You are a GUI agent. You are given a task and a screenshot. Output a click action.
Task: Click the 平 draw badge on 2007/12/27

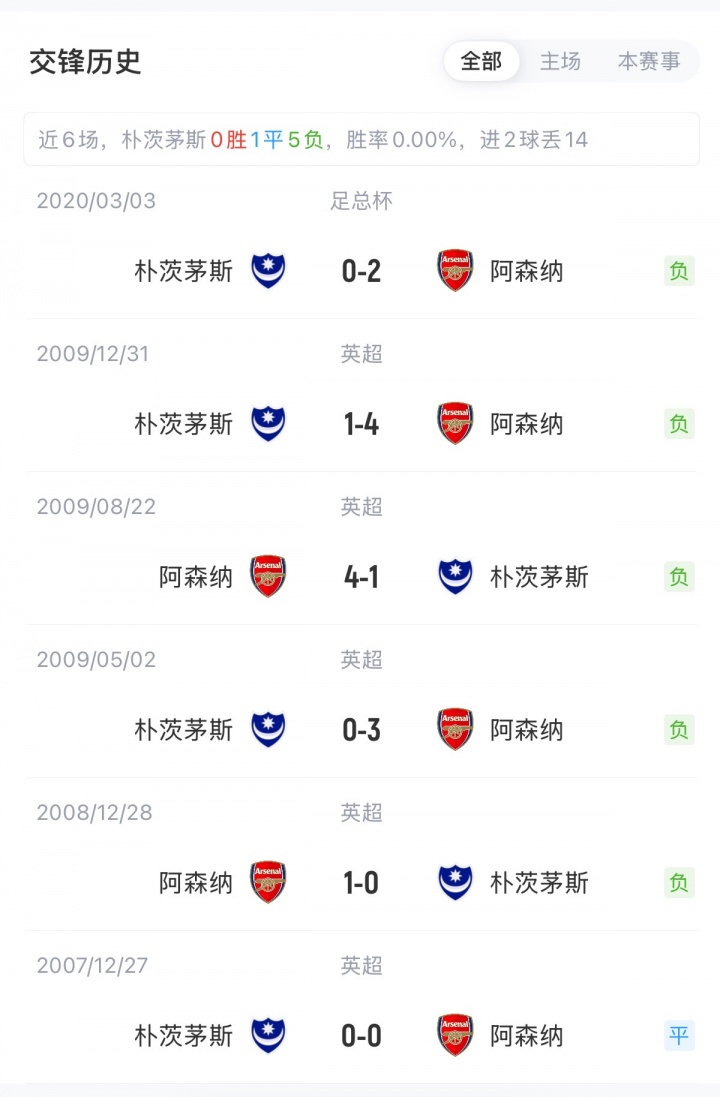(679, 1036)
